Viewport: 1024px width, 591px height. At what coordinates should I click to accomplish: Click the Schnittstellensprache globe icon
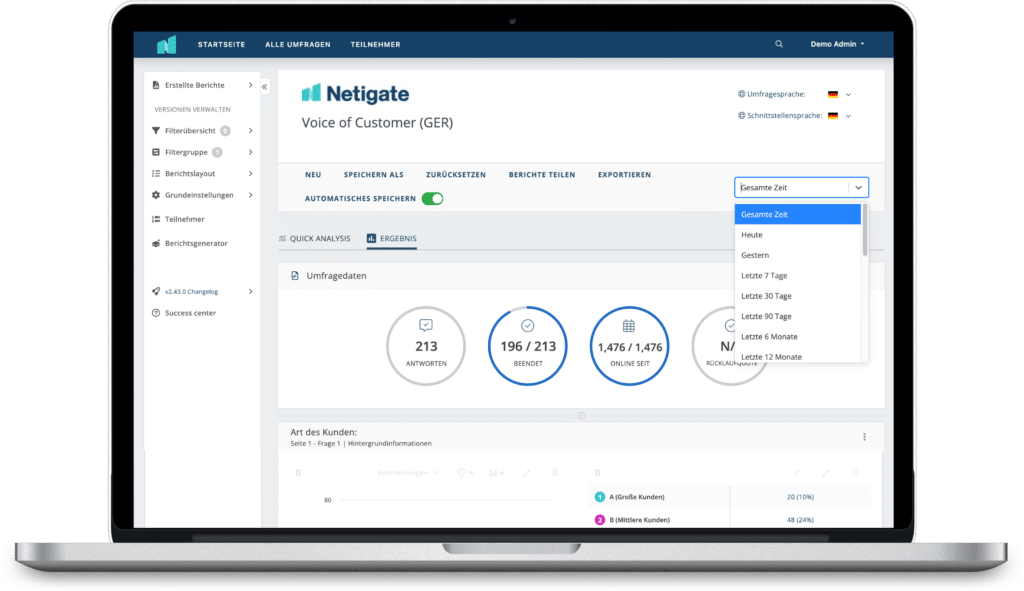click(741, 116)
